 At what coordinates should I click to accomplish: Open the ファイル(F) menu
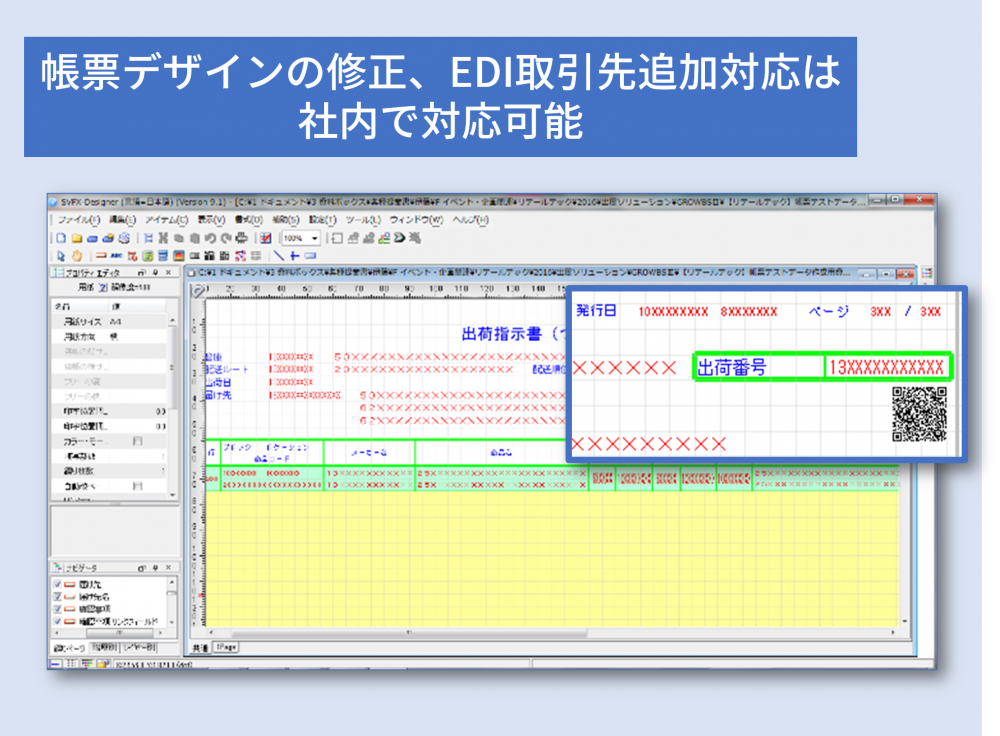point(79,220)
